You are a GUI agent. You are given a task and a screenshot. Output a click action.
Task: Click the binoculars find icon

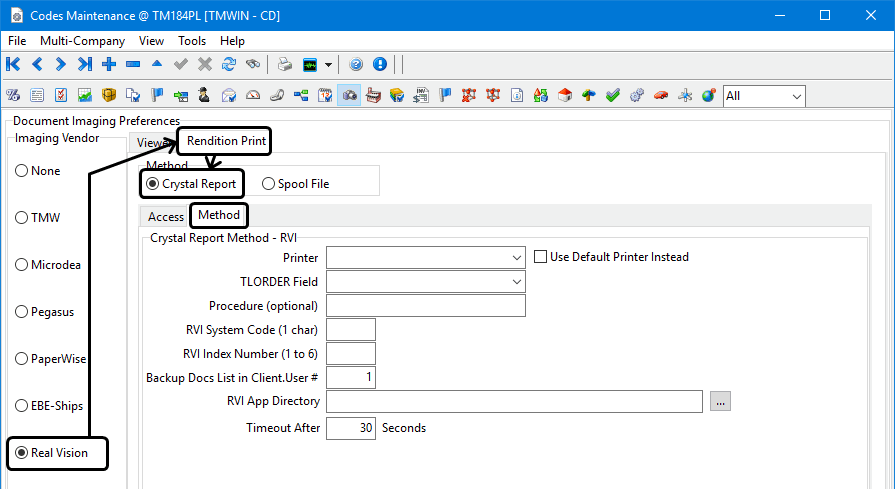[253, 64]
